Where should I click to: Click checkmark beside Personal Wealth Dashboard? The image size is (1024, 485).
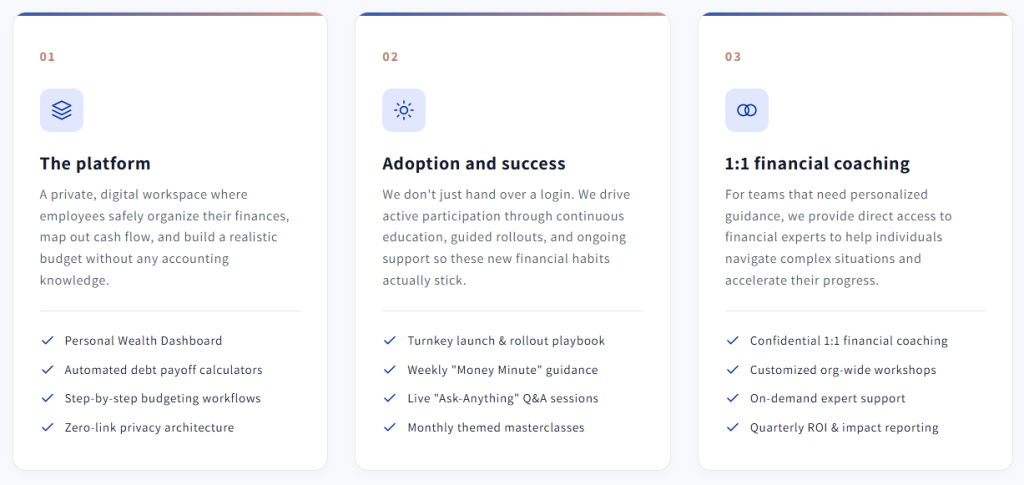(47, 341)
